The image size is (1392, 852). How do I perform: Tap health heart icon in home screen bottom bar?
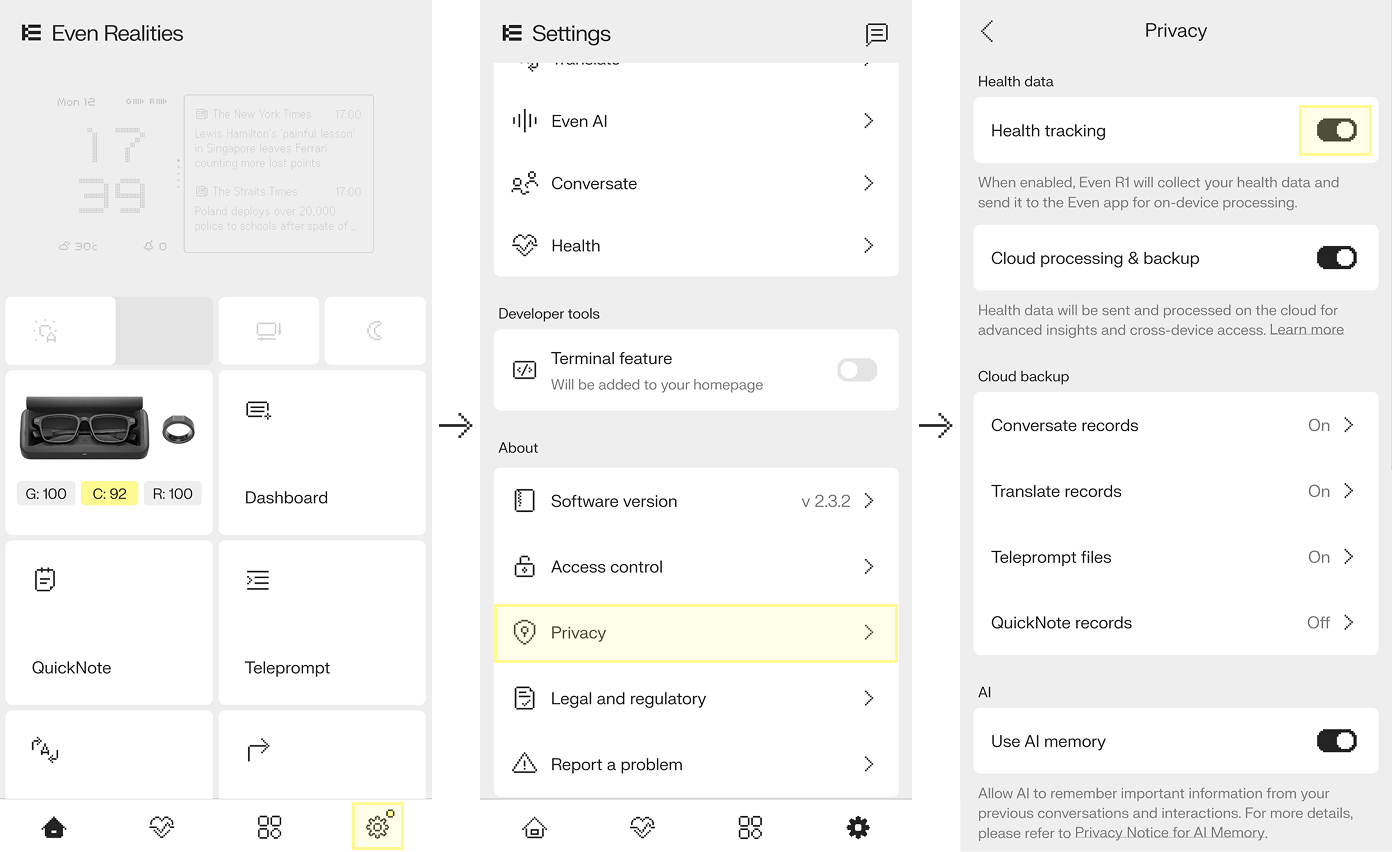click(x=161, y=827)
